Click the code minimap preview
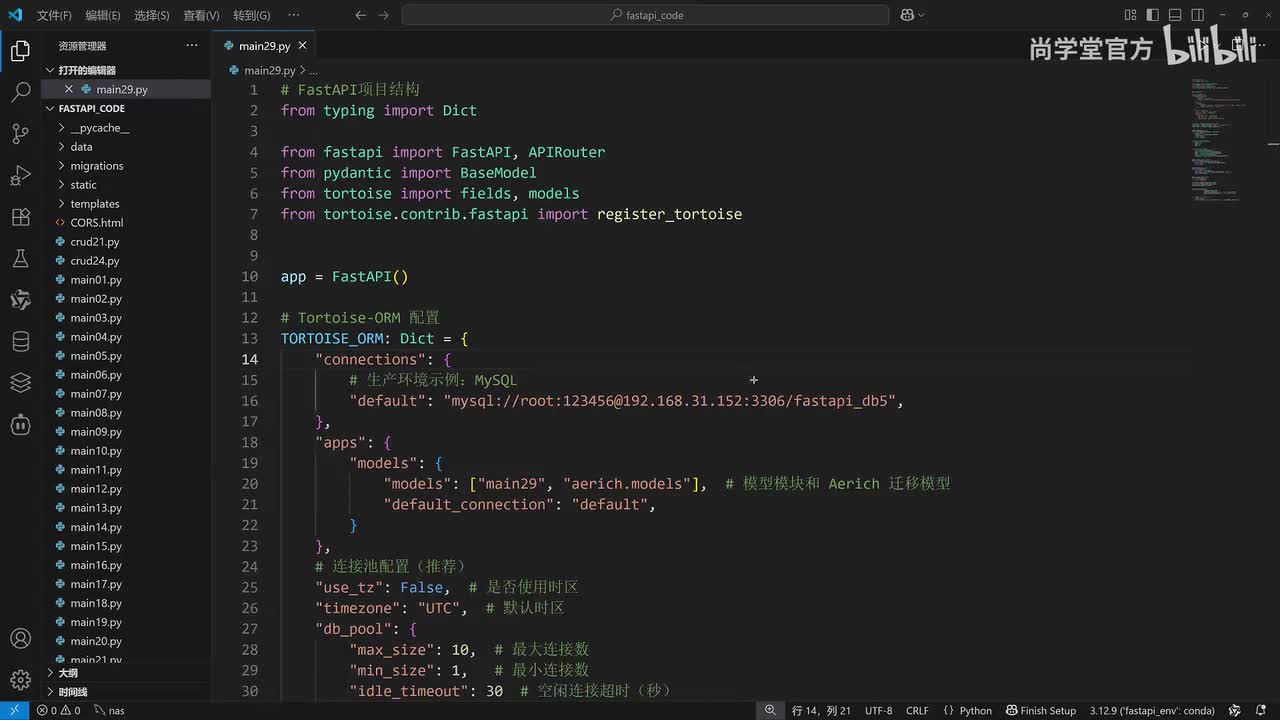The image size is (1280, 720). (x=1221, y=138)
